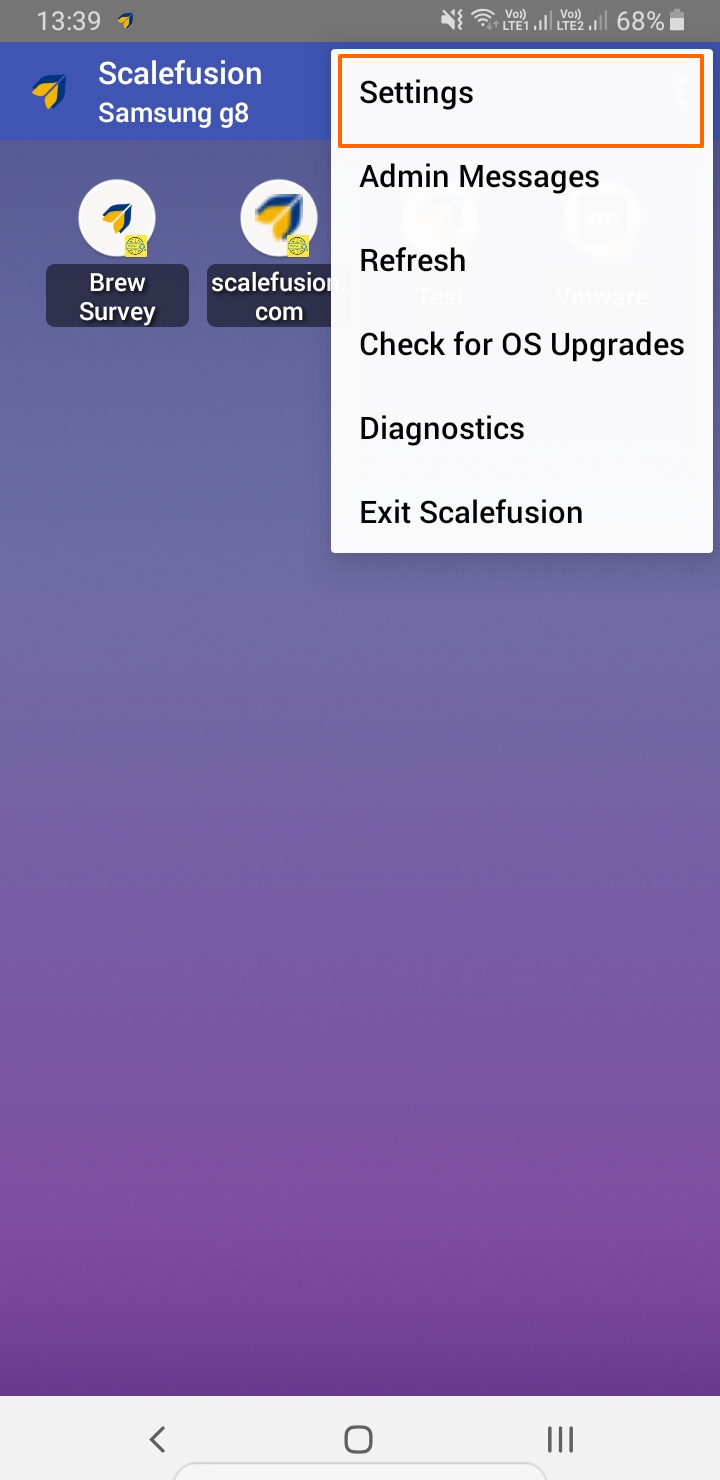The image size is (720, 1480).
Task: Tap the Scalefusion notification icon in status bar
Action: [125, 20]
